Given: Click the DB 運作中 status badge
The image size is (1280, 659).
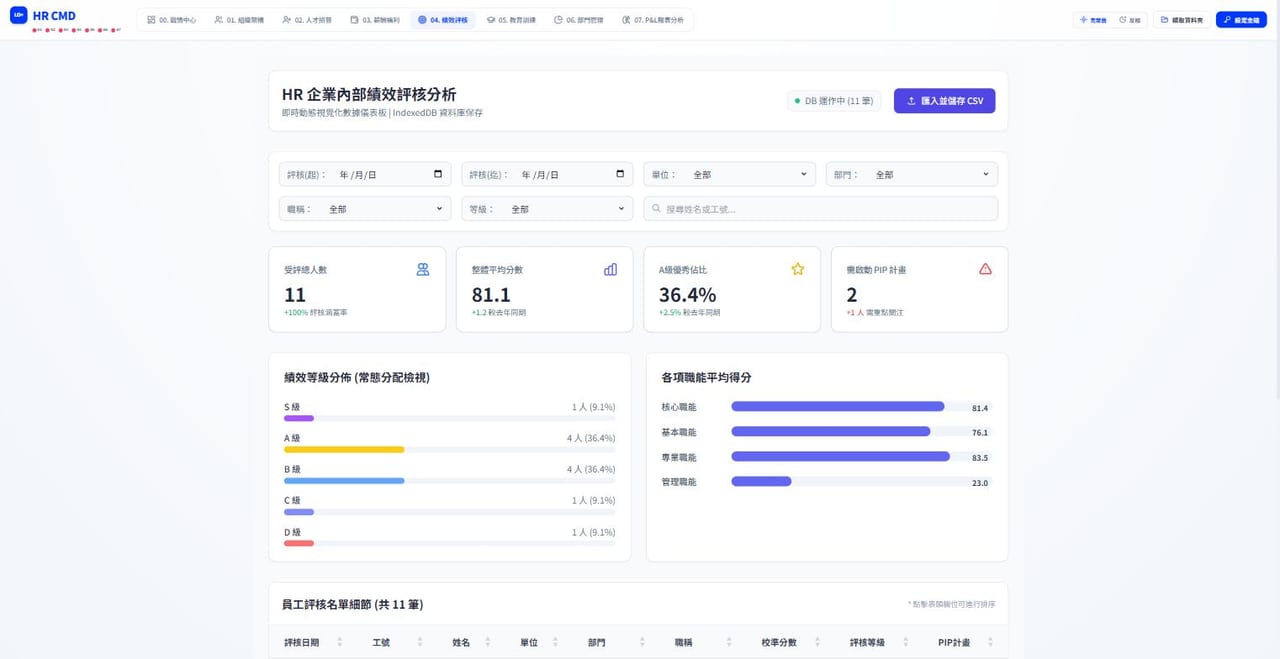Looking at the screenshot, I should tap(834, 101).
